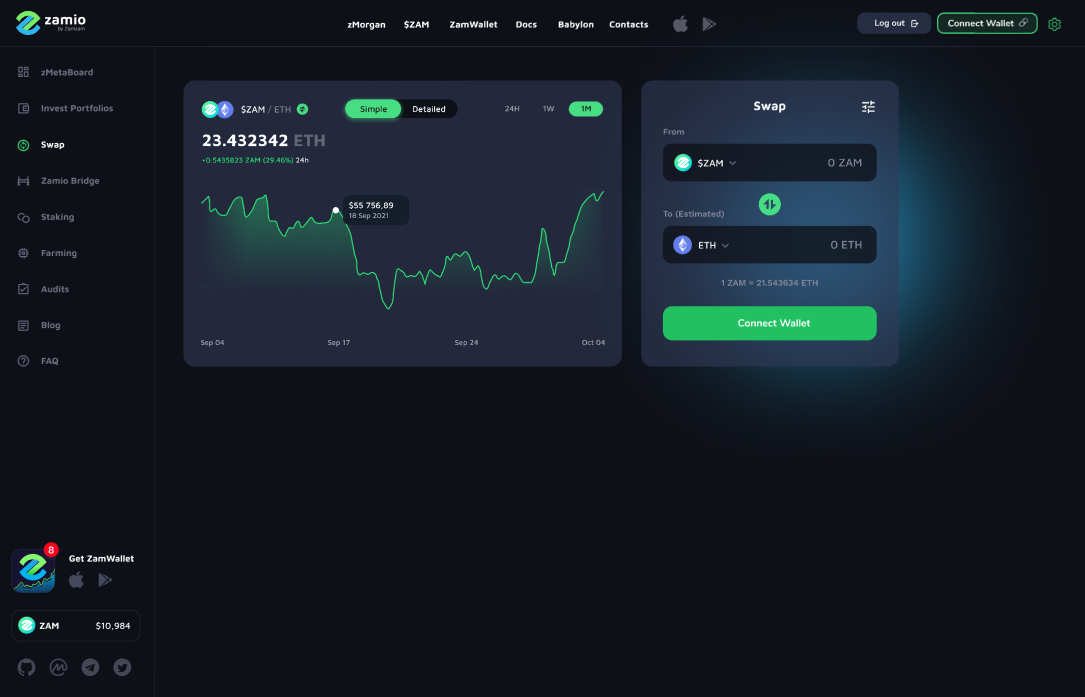Click the green icon beside $ZAM / ETH
This screenshot has width=1085, height=697.
(302, 109)
